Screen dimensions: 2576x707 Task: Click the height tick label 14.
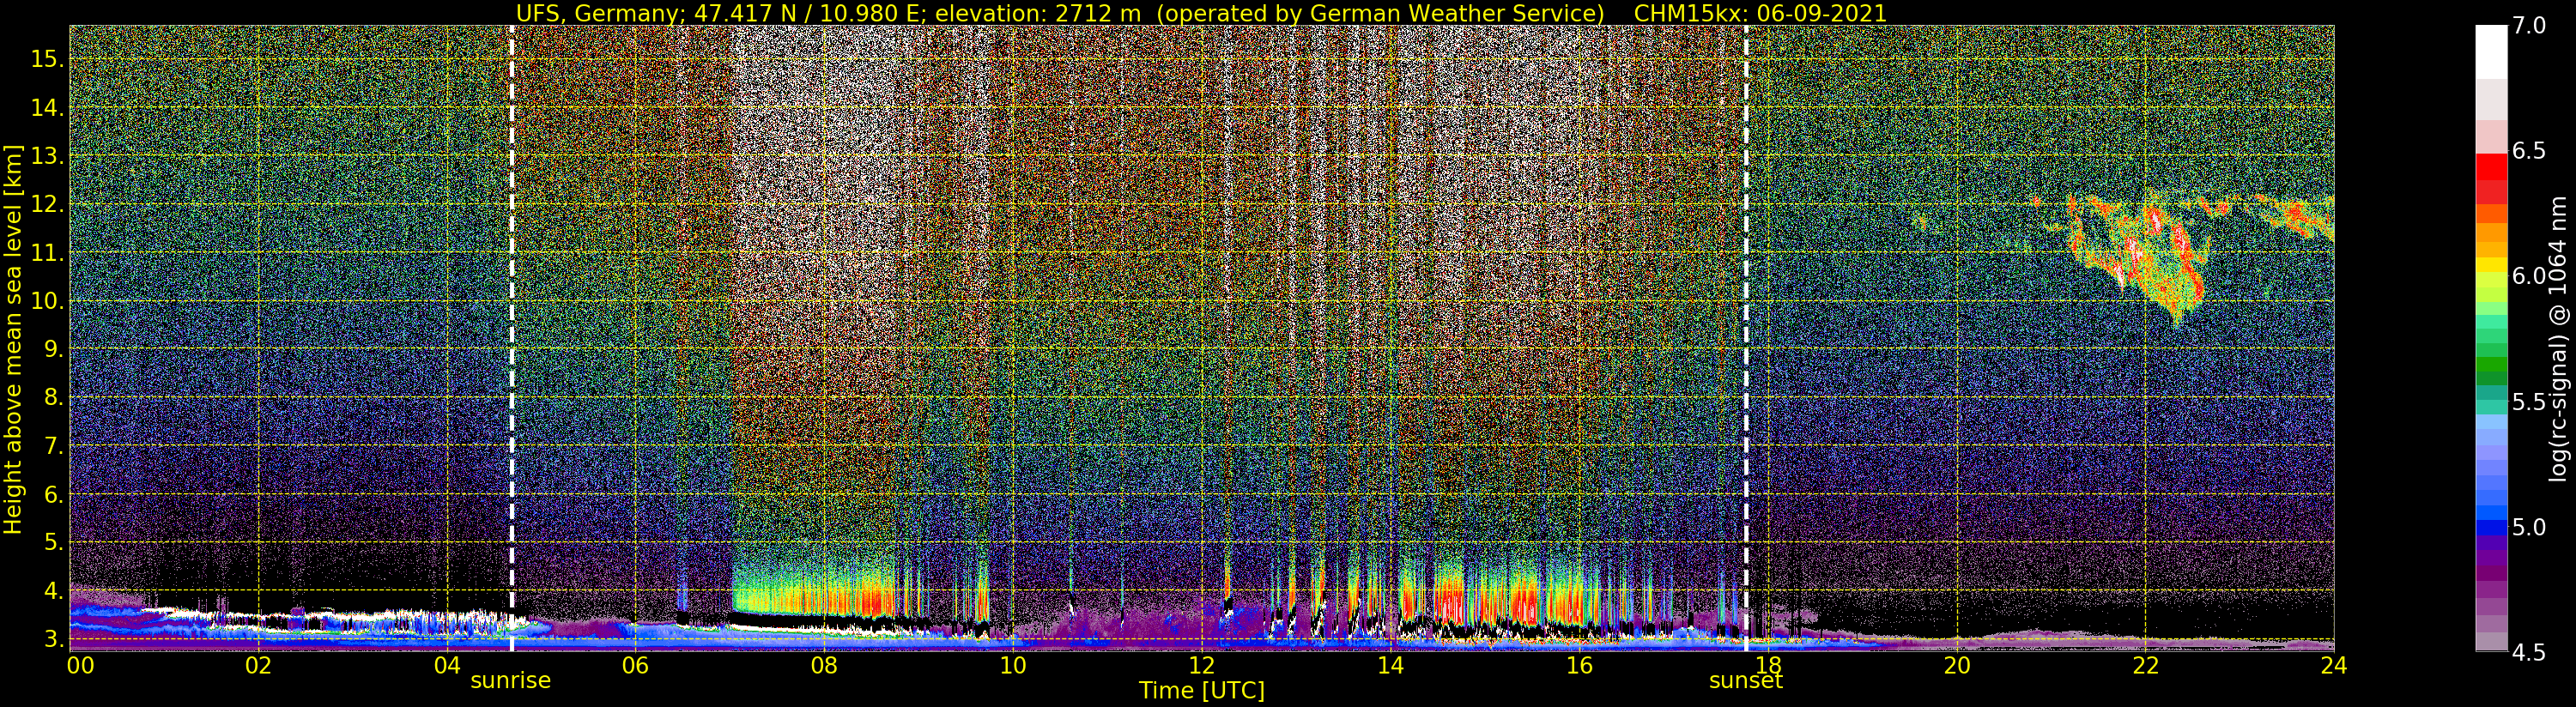tap(46, 108)
